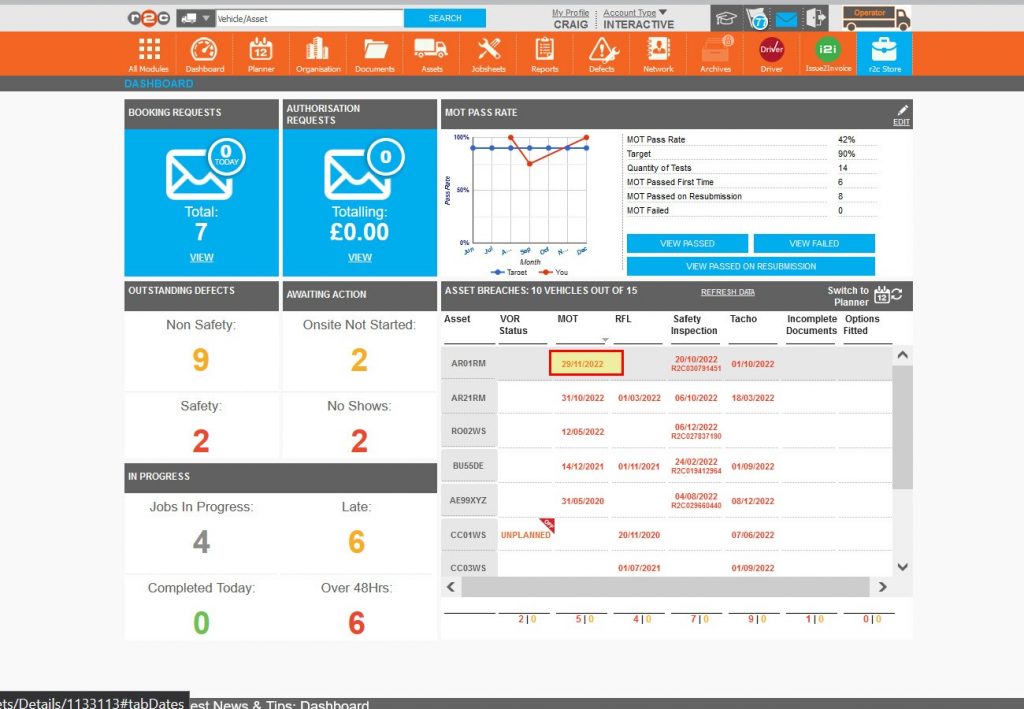Open the My Profile link

(x=570, y=12)
